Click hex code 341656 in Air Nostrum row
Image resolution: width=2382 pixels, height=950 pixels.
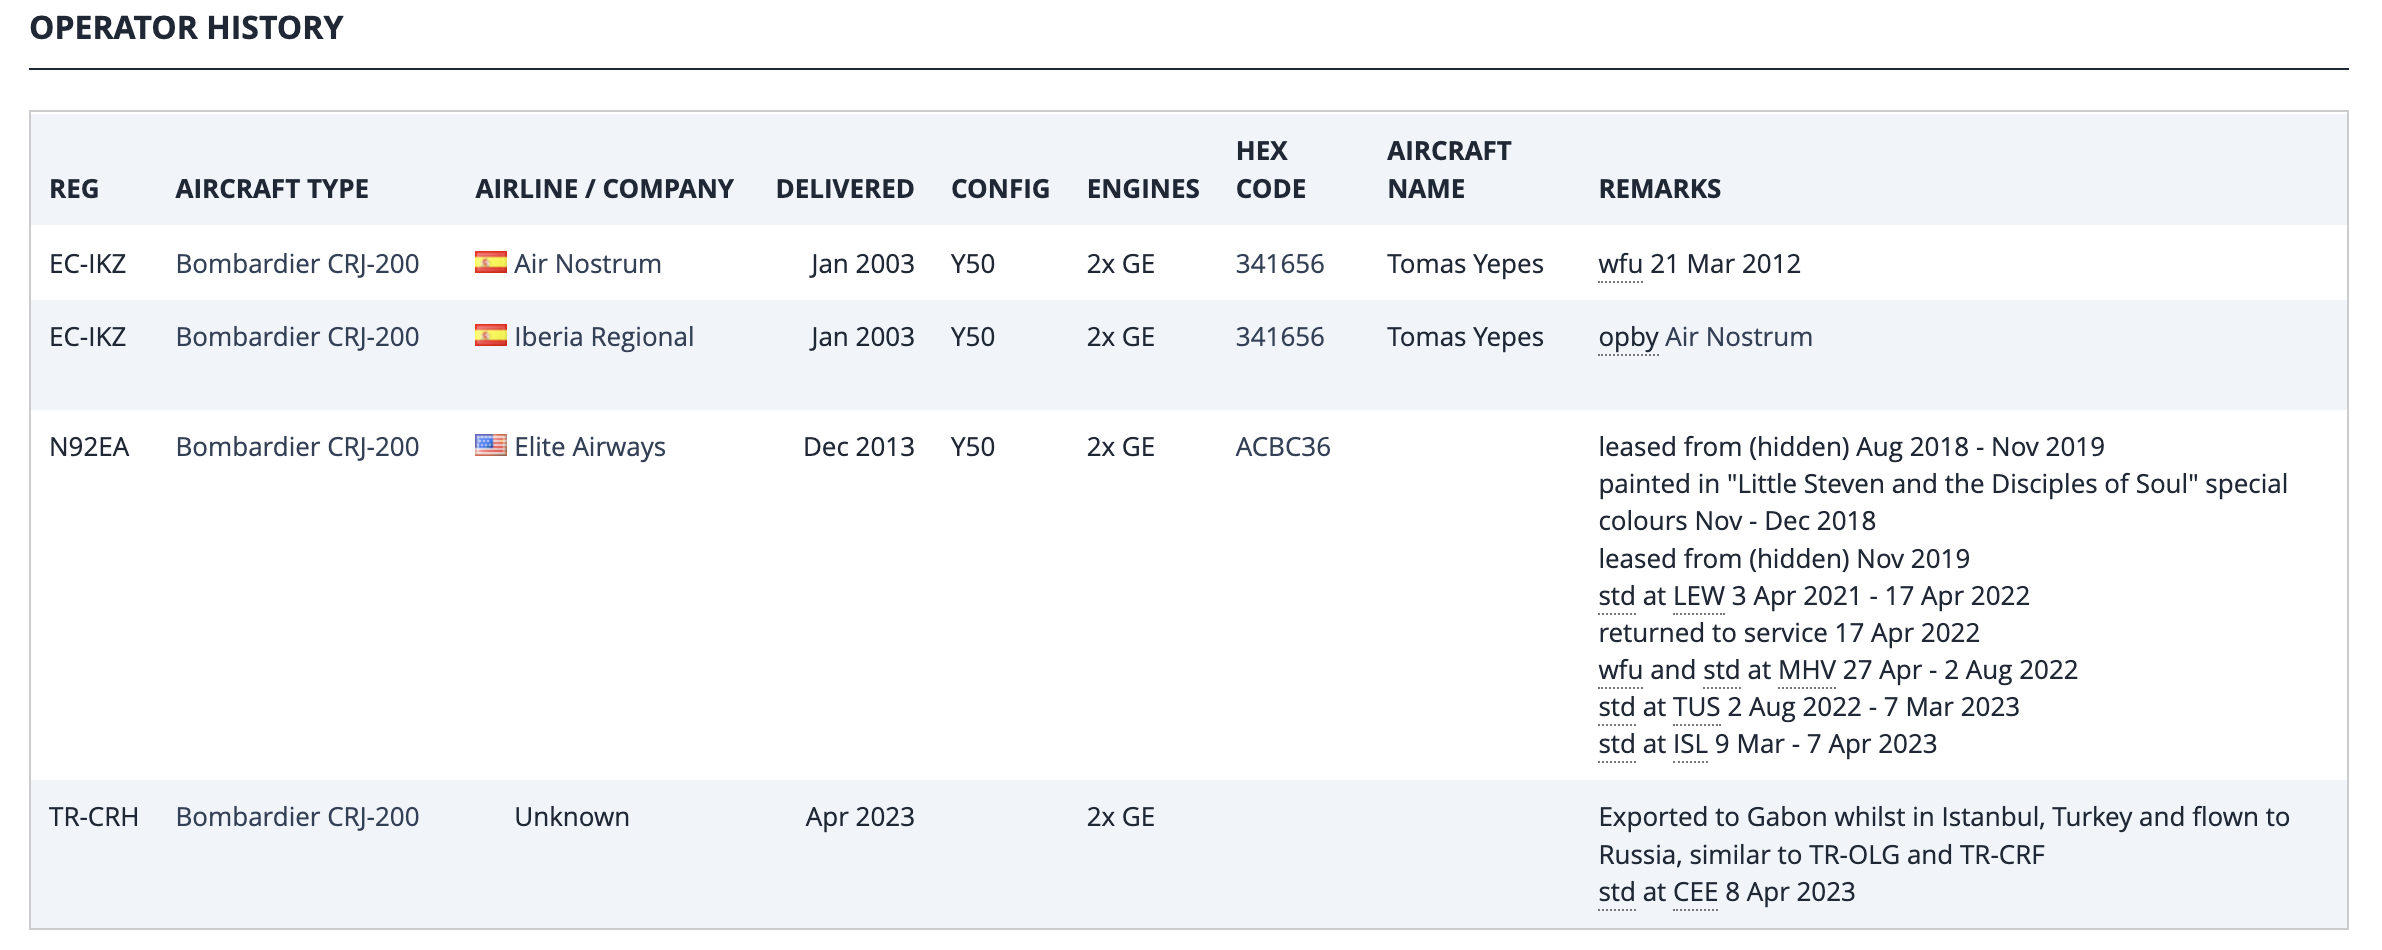1279,264
